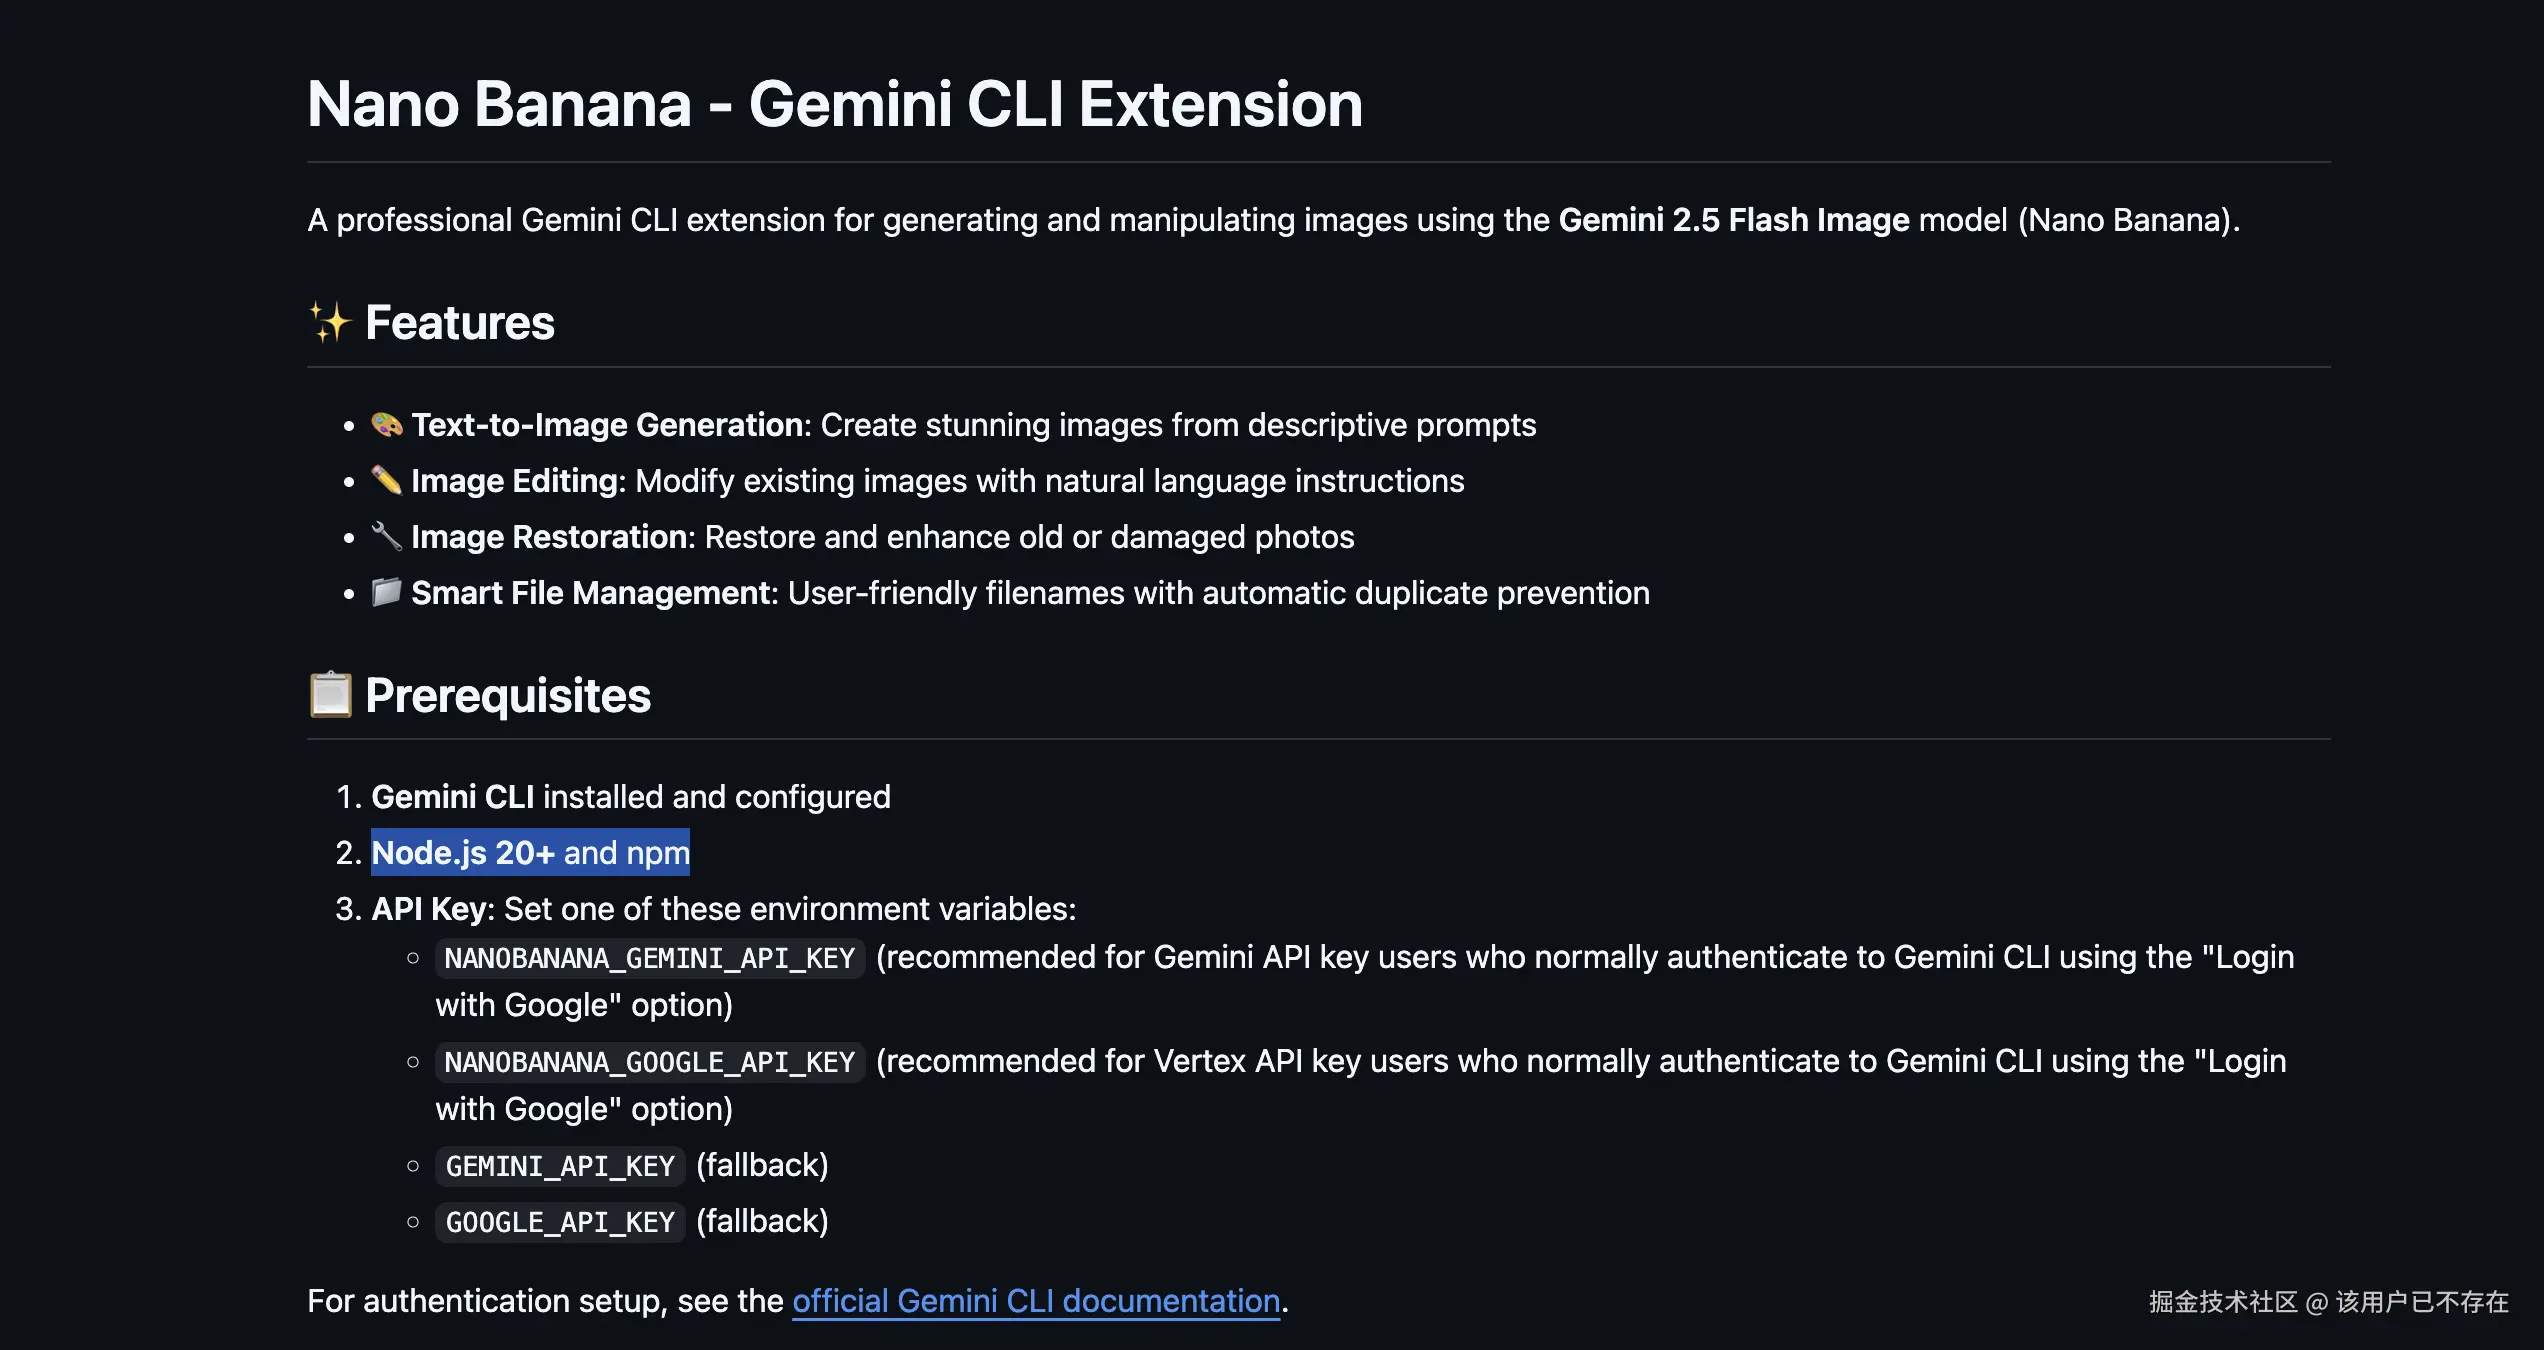
Task: Click the GOOGLE_API_KEY fallback code label
Action: [560, 1222]
